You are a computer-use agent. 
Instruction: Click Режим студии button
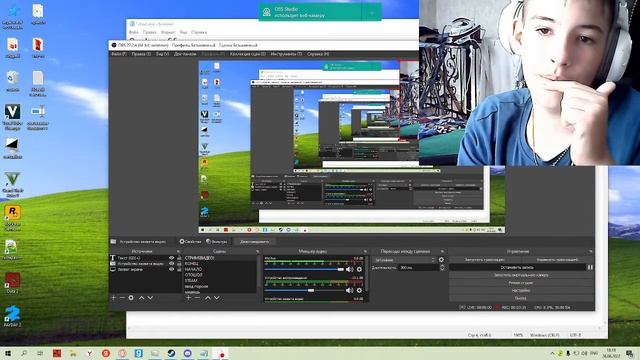point(521,283)
